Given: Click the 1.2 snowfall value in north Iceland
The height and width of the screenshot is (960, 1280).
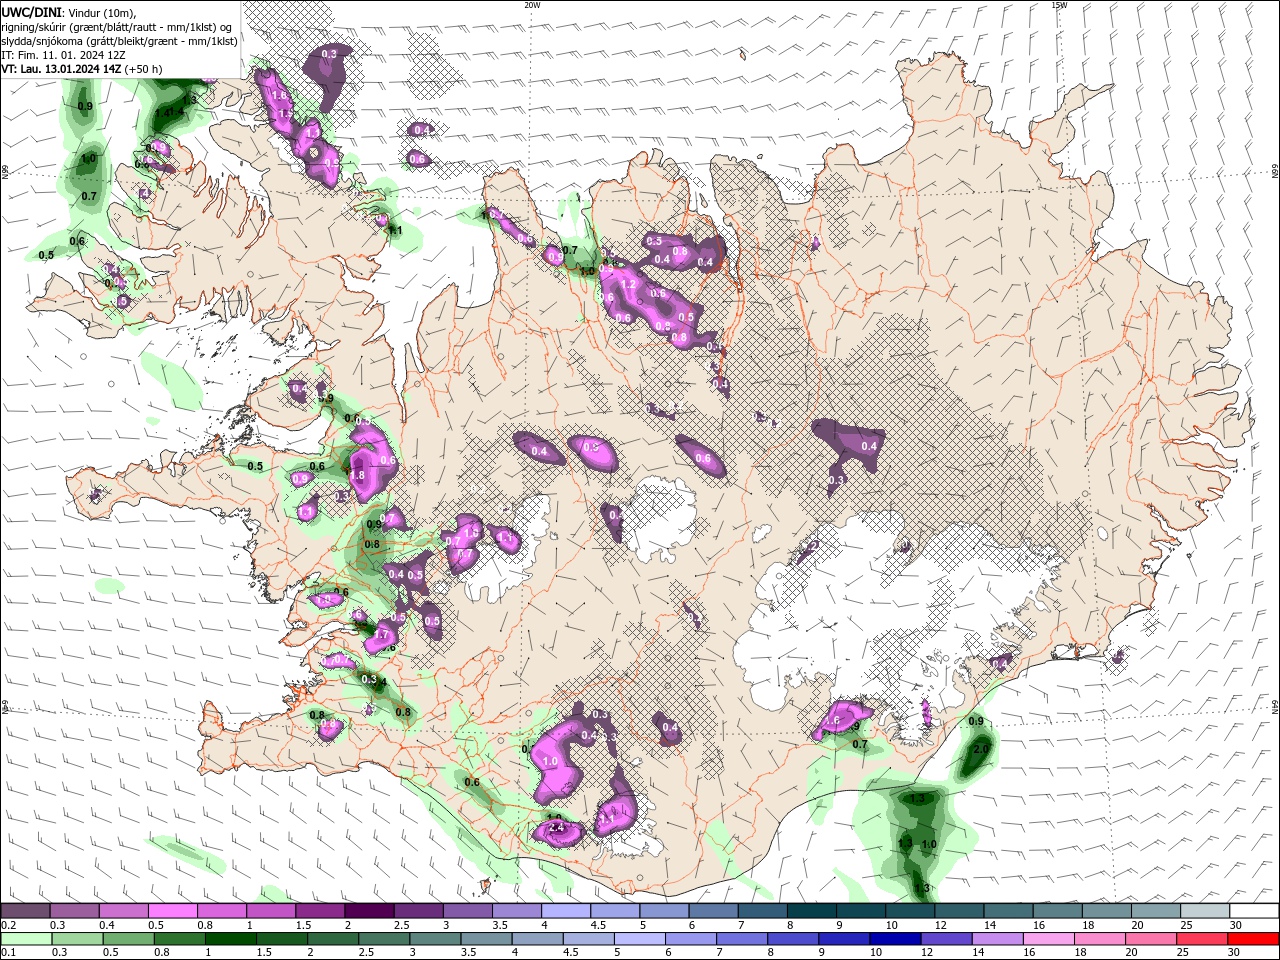Looking at the screenshot, I should (629, 285).
